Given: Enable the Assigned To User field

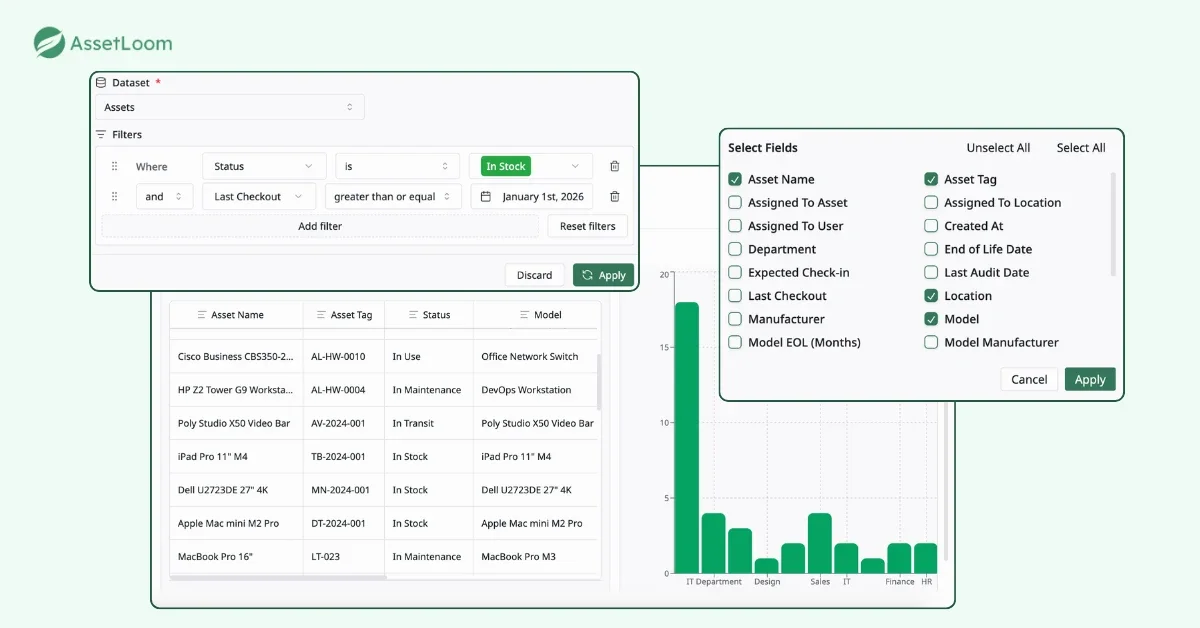Looking at the screenshot, I should click(x=735, y=226).
